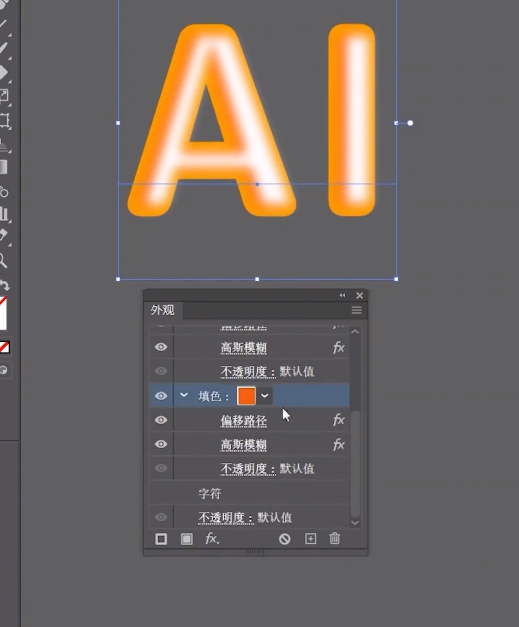Clear appearance with the no-symbol icon
This screenshot has height=627, width=519.
(285, 539)
